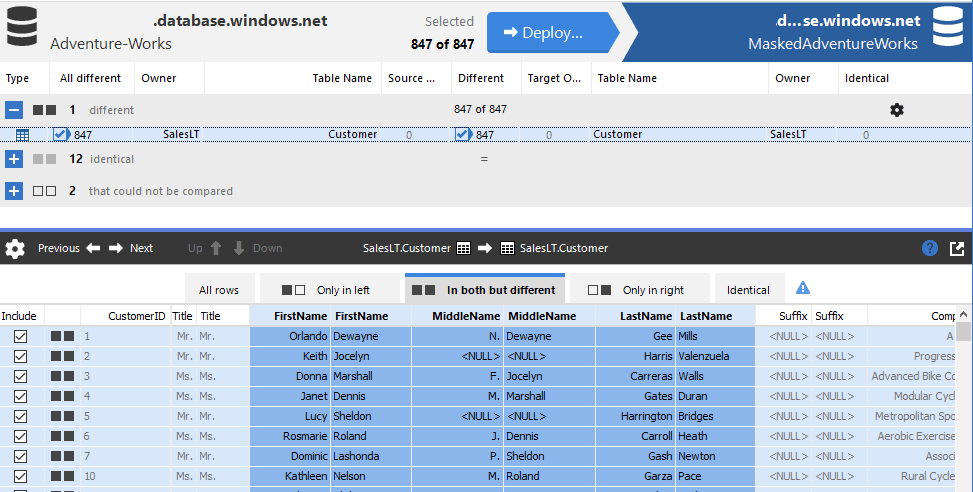Click the difference squares icon in row 5
Viewport: 973px width, 492px height.
point(63,416)
